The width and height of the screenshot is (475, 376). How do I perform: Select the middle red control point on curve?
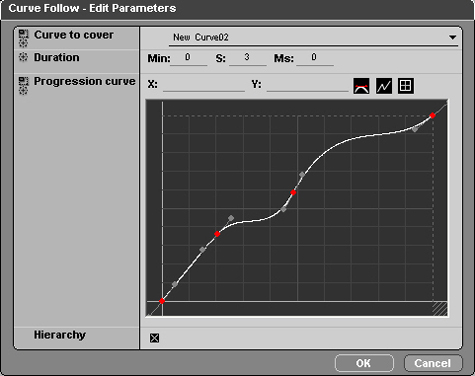tap(293, 192)
